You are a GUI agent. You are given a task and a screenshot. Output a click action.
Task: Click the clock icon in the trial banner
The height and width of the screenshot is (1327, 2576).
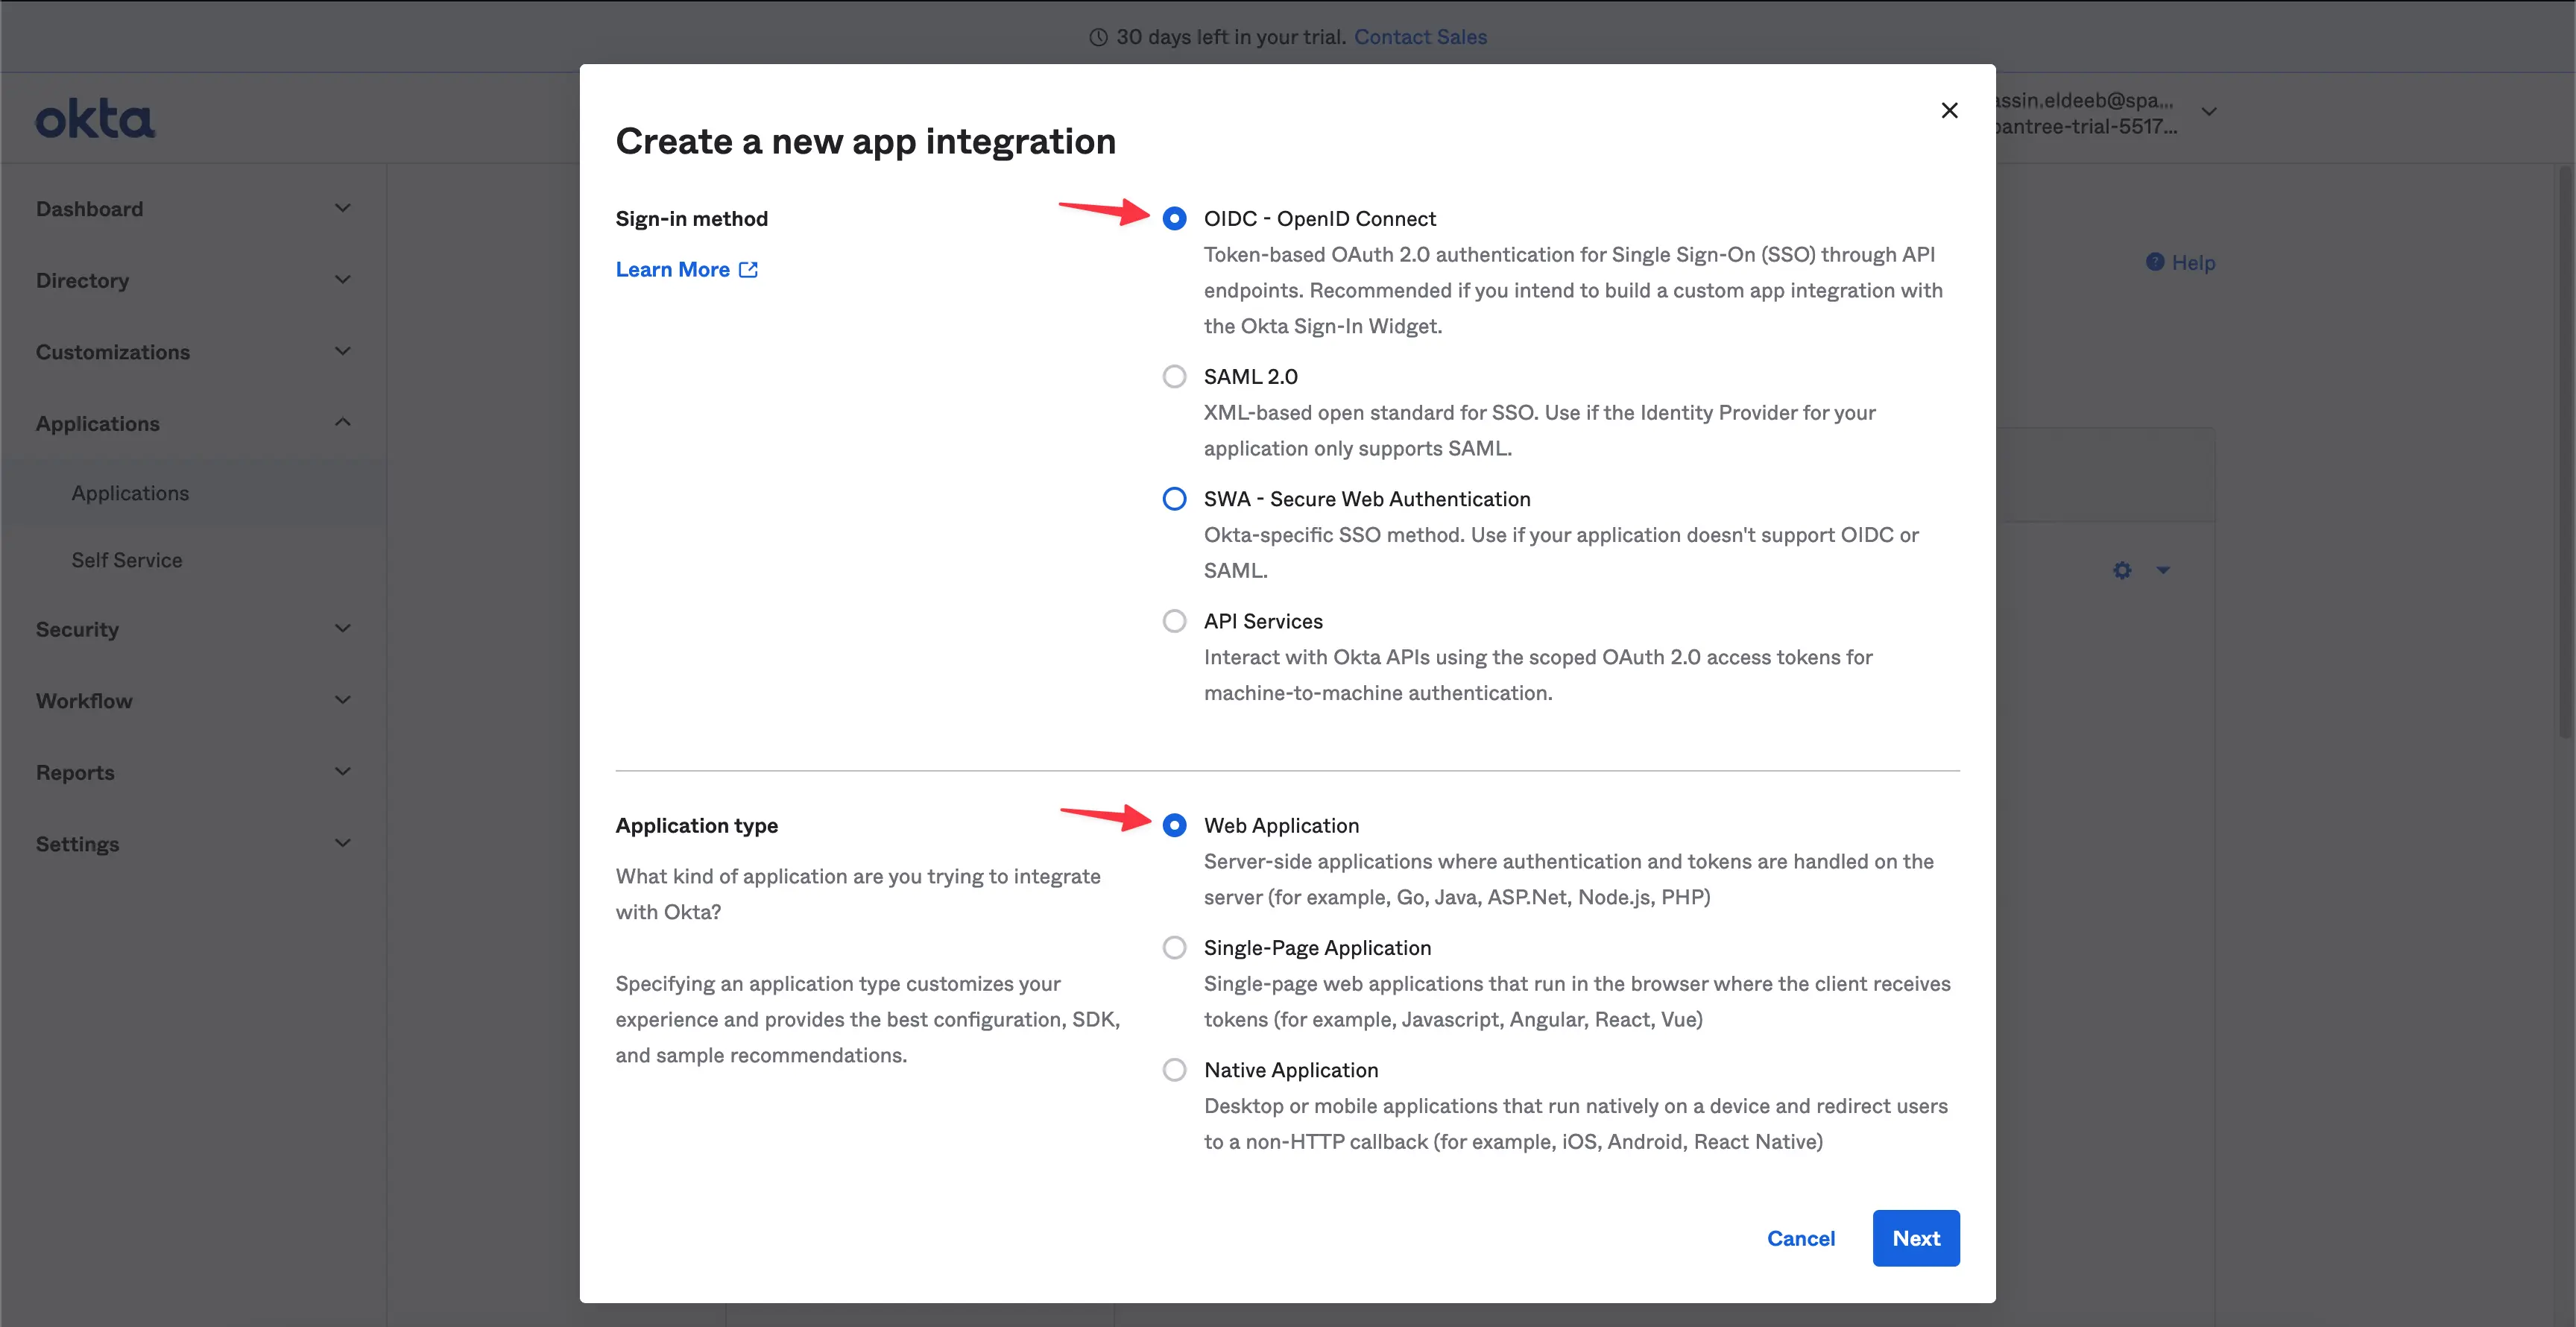click(x=1097, y=37)
